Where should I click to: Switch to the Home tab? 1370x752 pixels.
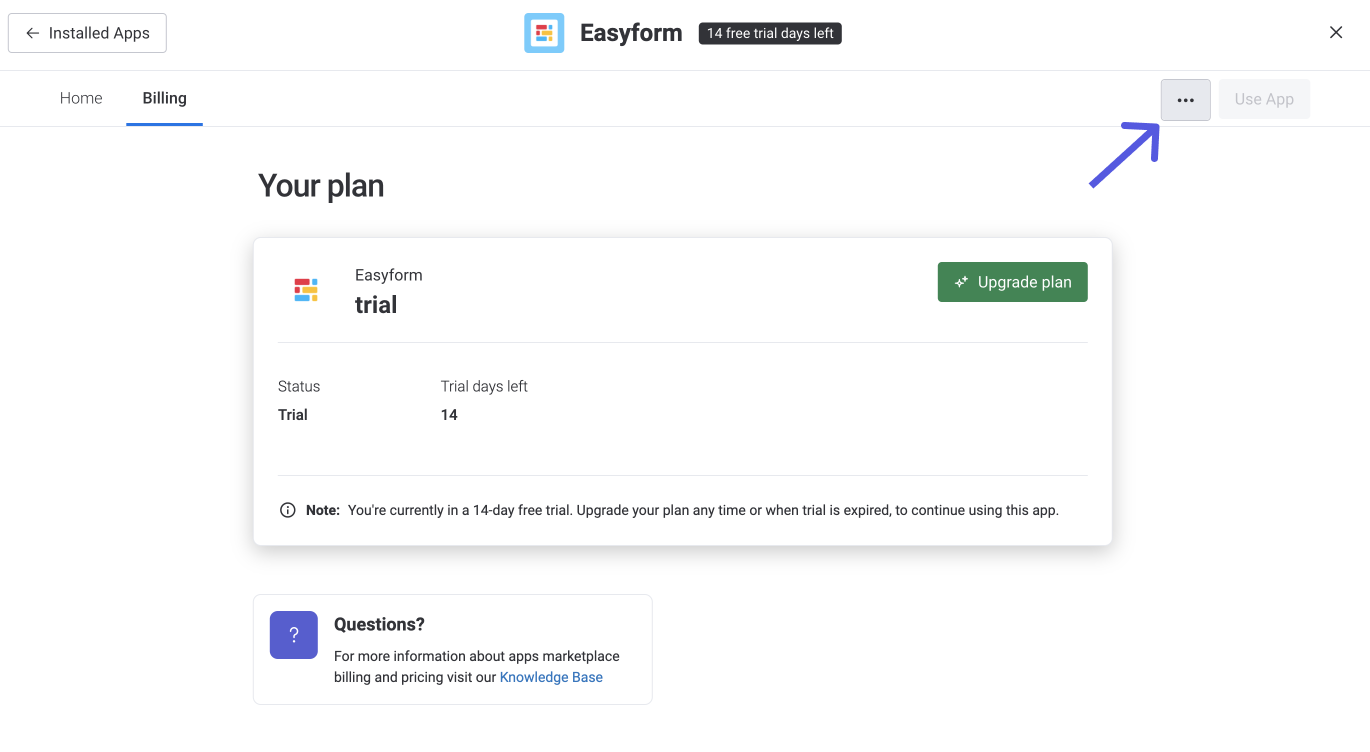[x=80, y=98]
